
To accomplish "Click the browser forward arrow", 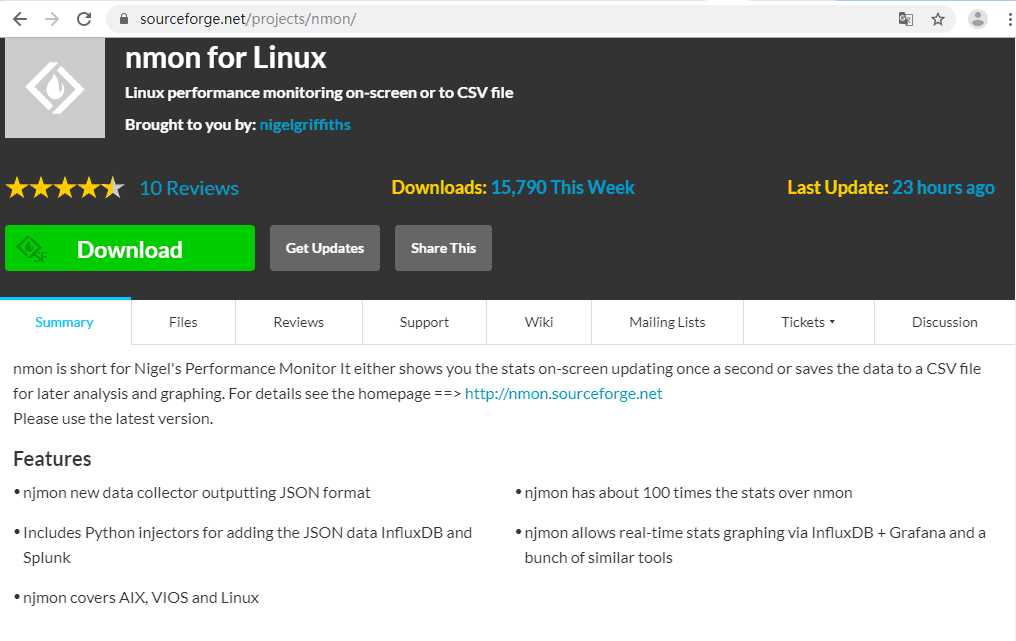I will point(52,19).
